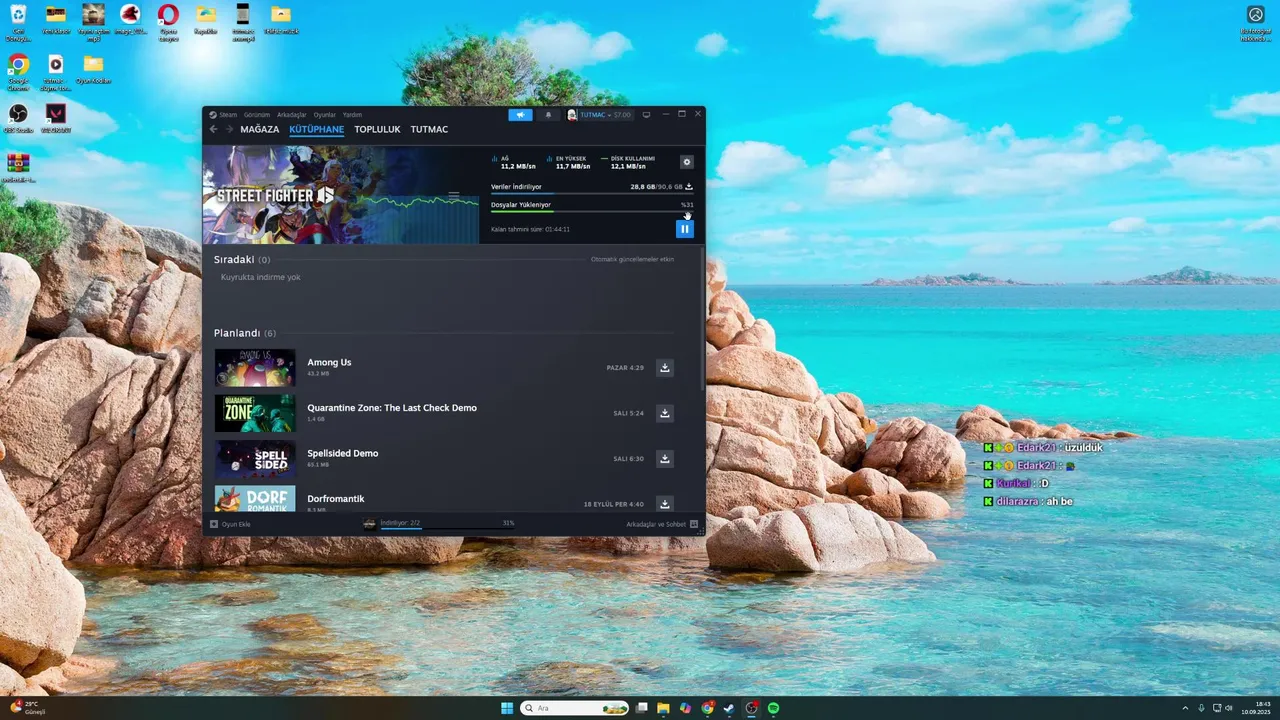The image size is (1280, 720).
Task: Open the Oyunlar menu
Action: [x=325, y=115]
